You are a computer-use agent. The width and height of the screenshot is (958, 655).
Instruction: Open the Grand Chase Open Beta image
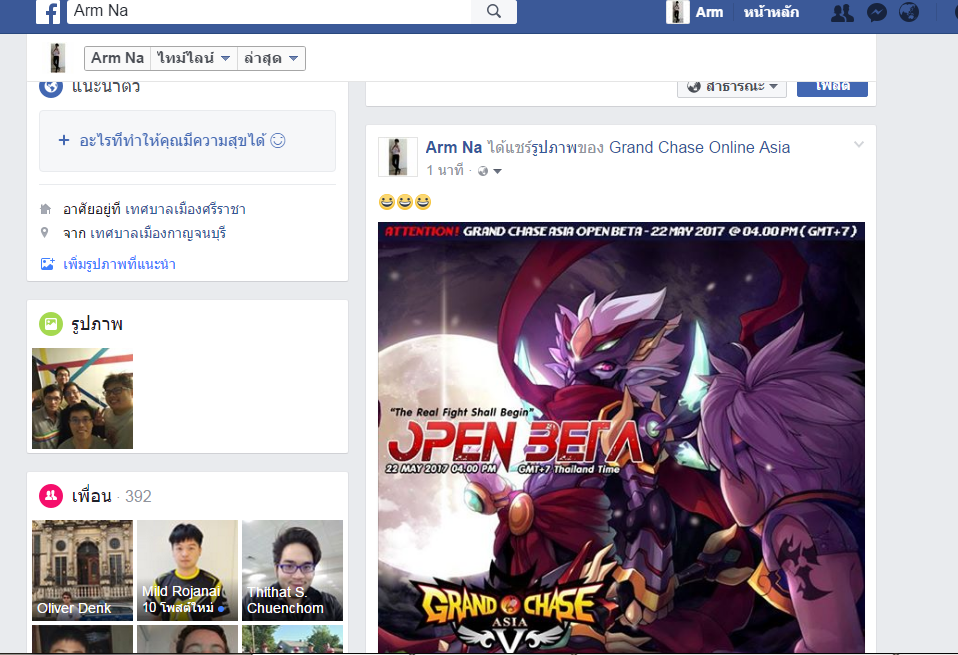click(x=621, y=437)
